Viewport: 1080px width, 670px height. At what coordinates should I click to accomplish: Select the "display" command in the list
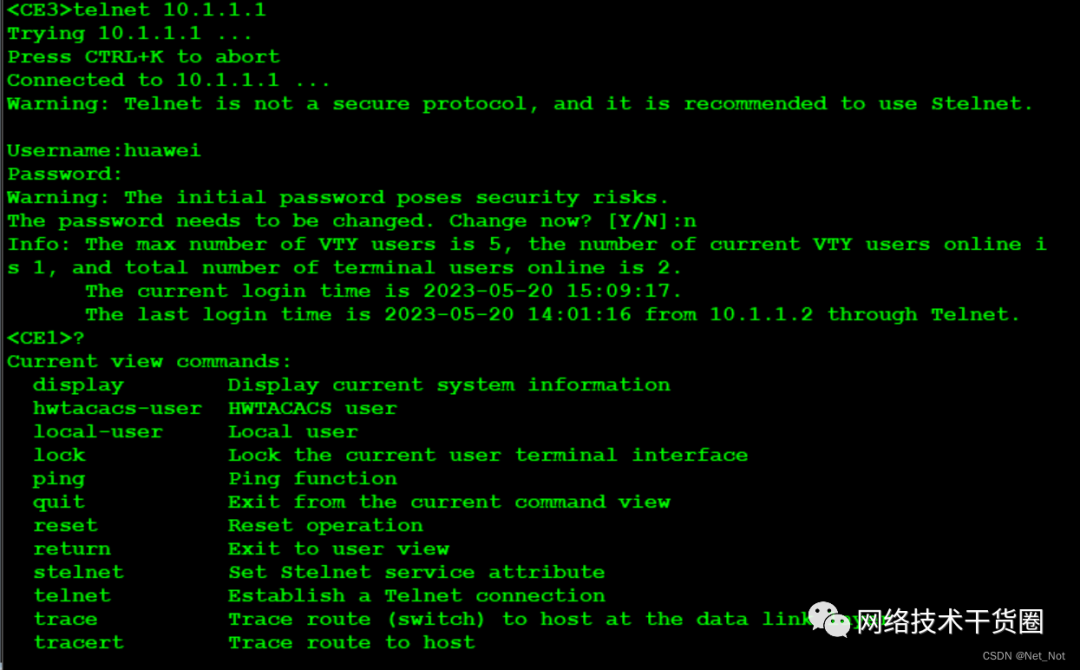pyautogui.click(x=78, y=385)
